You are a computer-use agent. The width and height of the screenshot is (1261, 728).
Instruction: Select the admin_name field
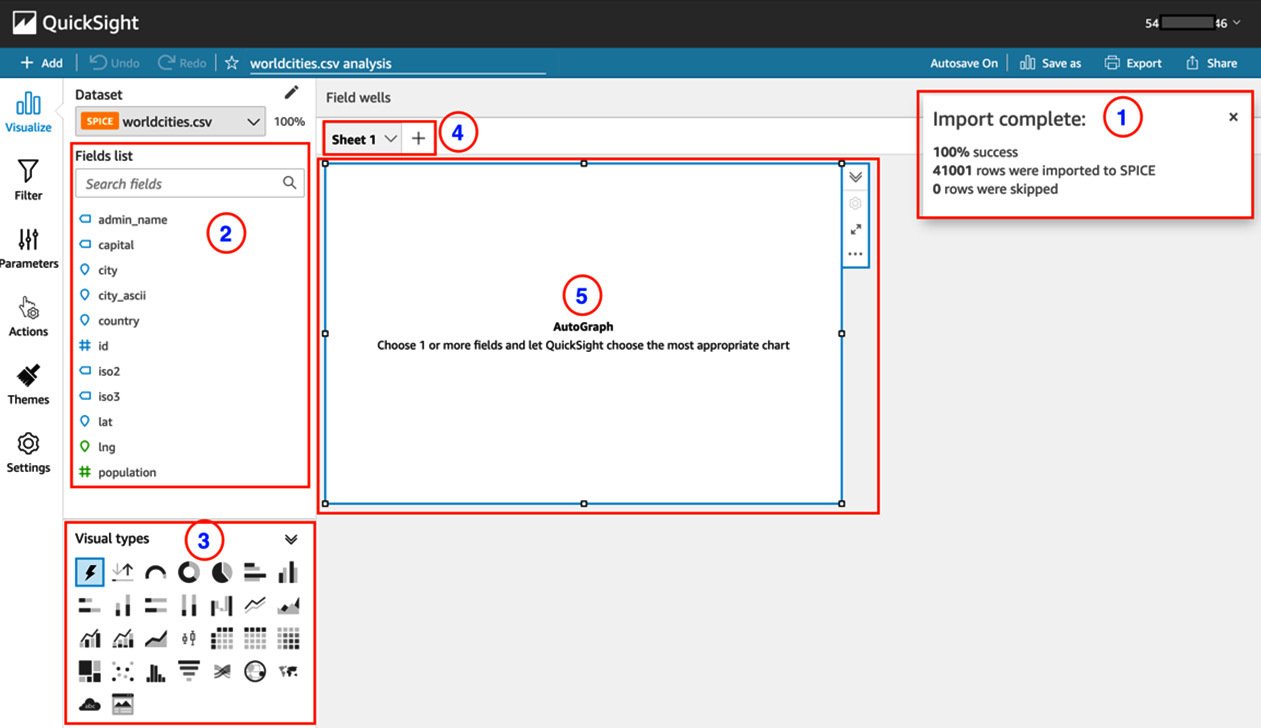coord(133,219)
